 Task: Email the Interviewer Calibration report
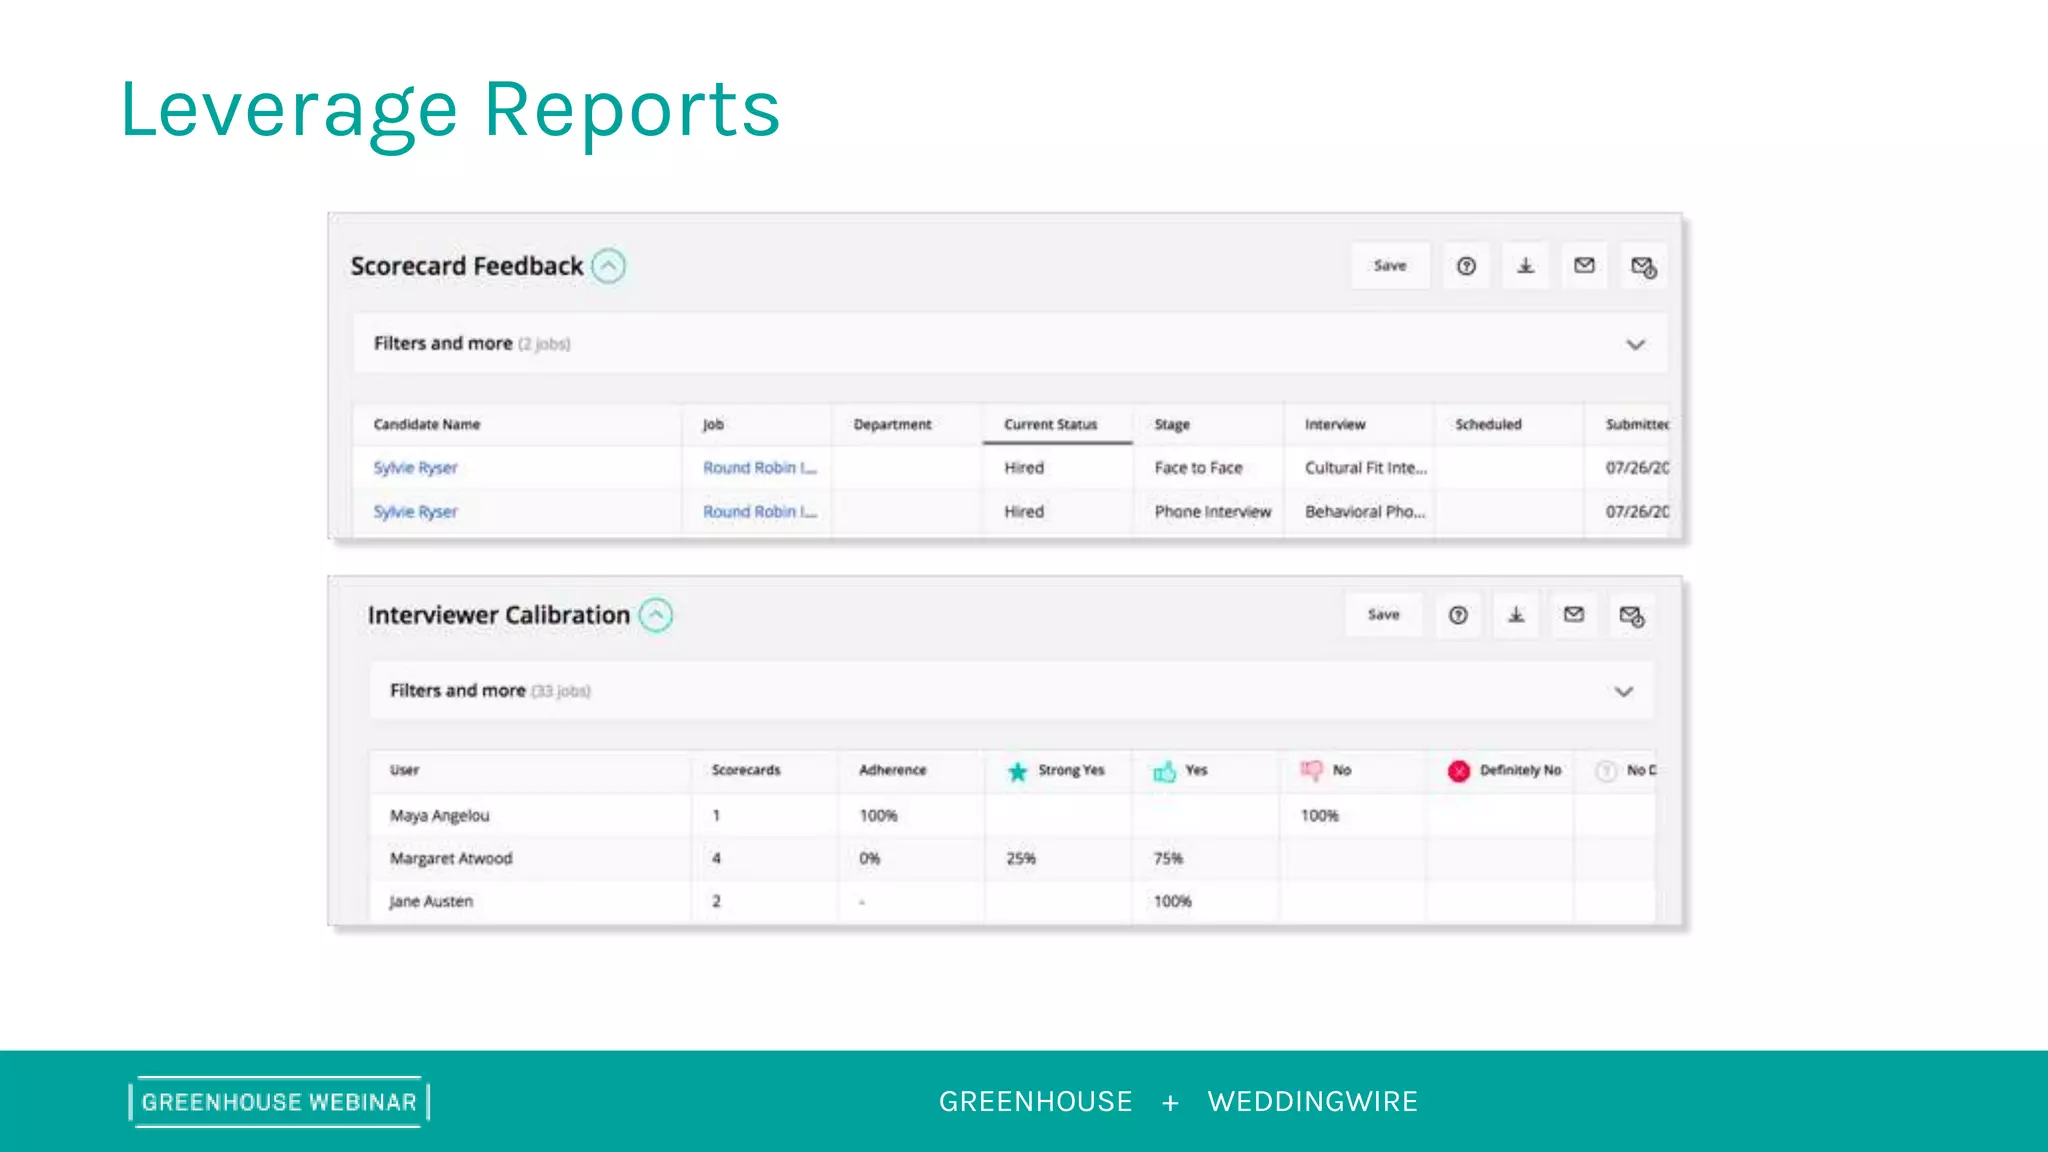click(1574, 615)
